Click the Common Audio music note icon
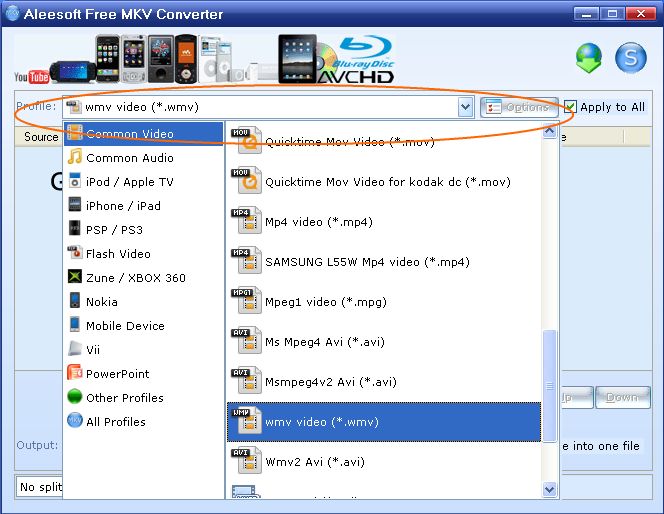 click(x=75, y=157)
